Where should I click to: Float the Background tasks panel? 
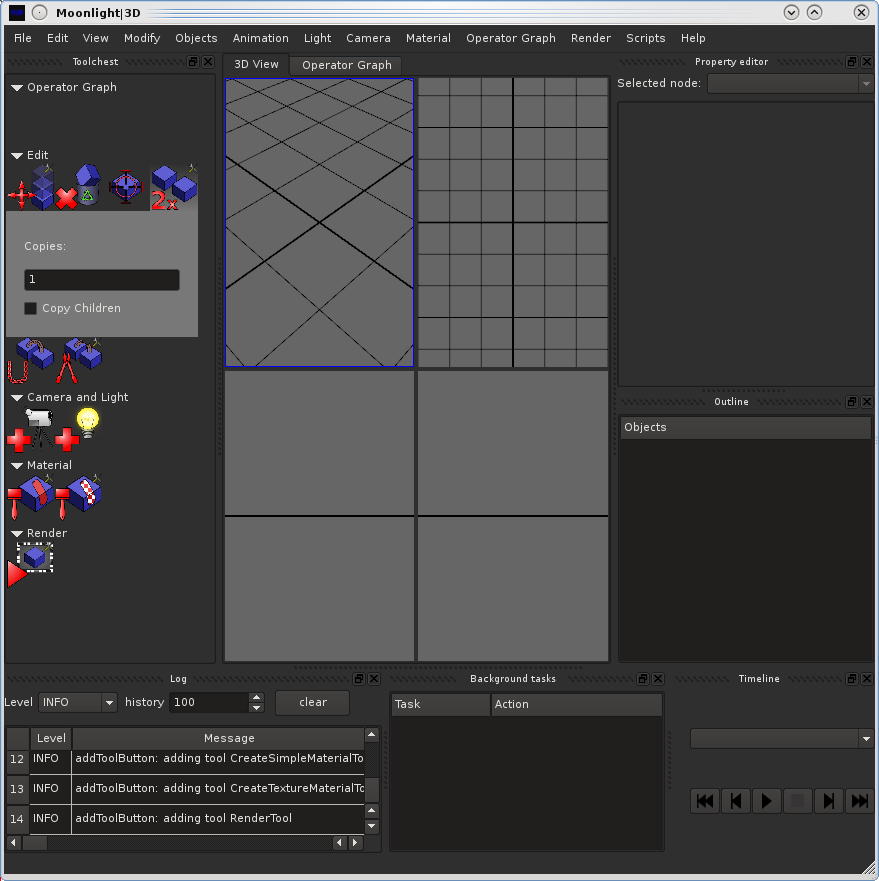643,679
